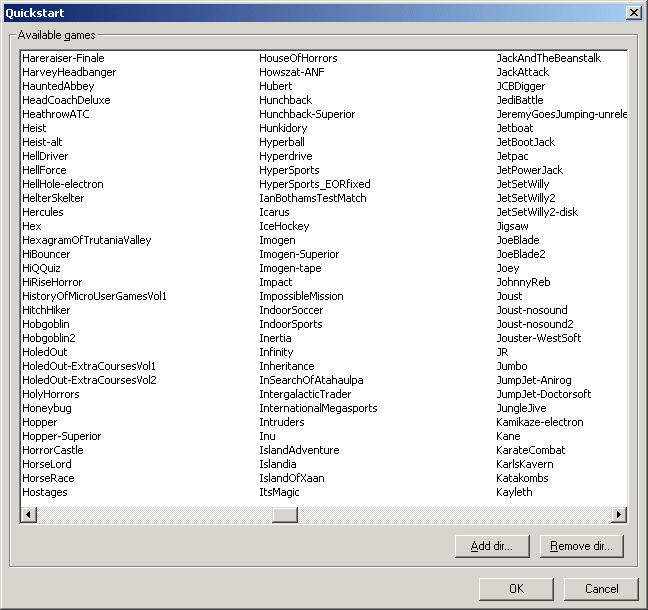The width and height of the screenshot is (648, 610).
Task: Select Joust-nosound2 game
Action: pyautogui.click(x=535, y=324)
